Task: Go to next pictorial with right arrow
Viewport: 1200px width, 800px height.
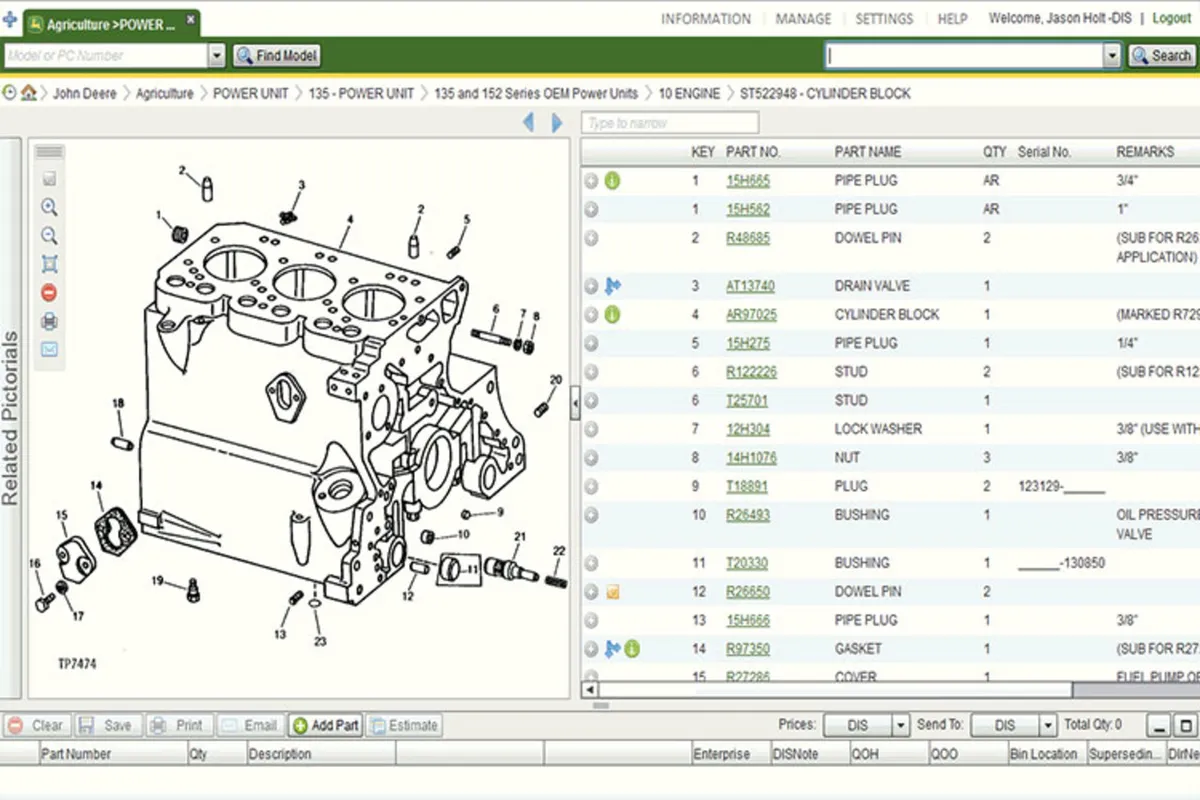Action: tap(556, 123)
